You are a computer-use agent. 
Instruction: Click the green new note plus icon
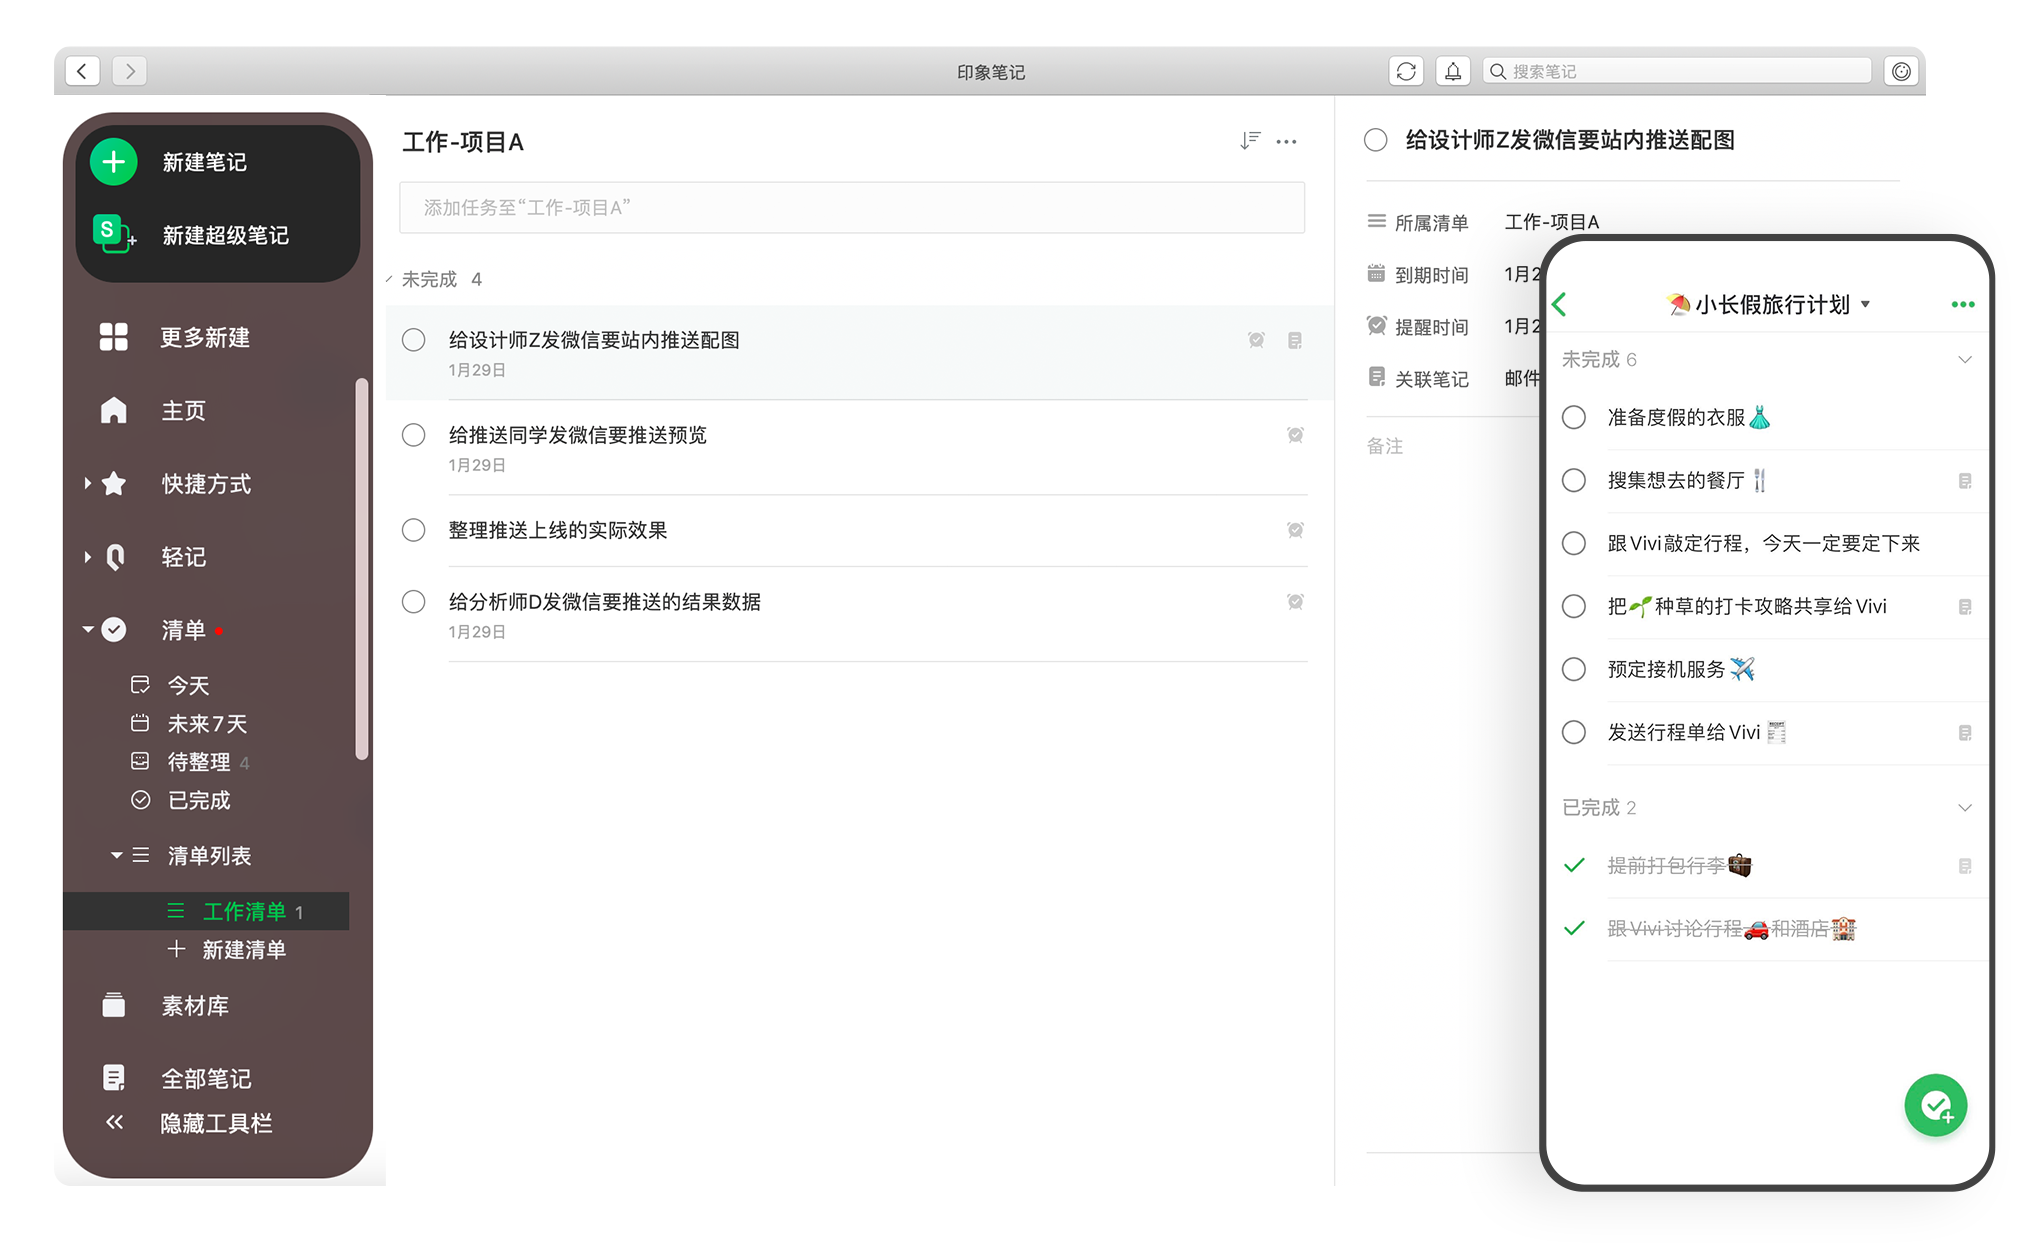pos(114,162)
